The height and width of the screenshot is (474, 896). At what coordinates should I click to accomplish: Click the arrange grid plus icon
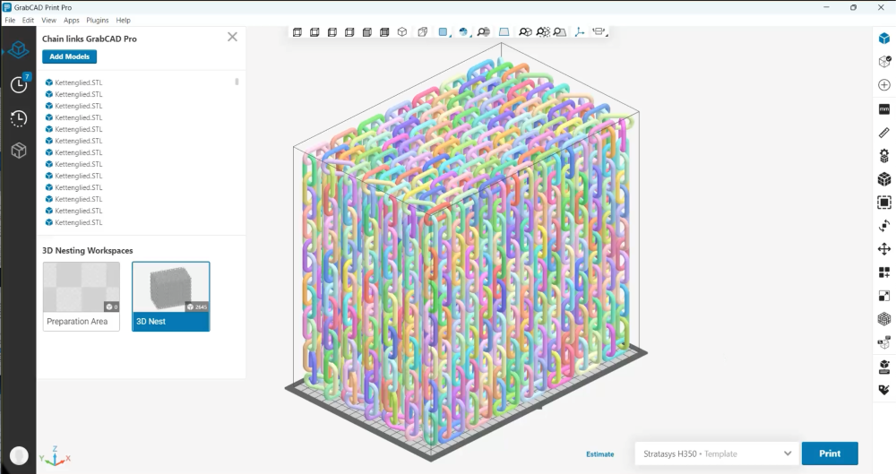[884, 272]
